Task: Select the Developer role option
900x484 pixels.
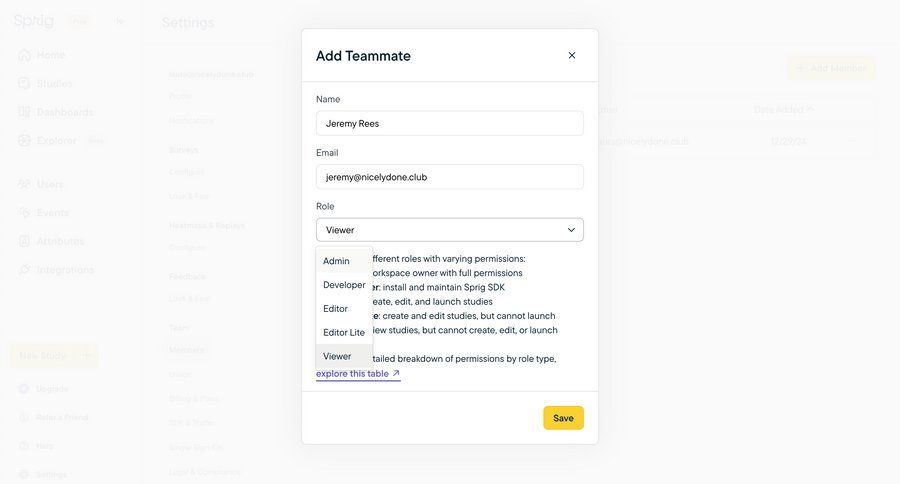Action: [x=344, y=285]
